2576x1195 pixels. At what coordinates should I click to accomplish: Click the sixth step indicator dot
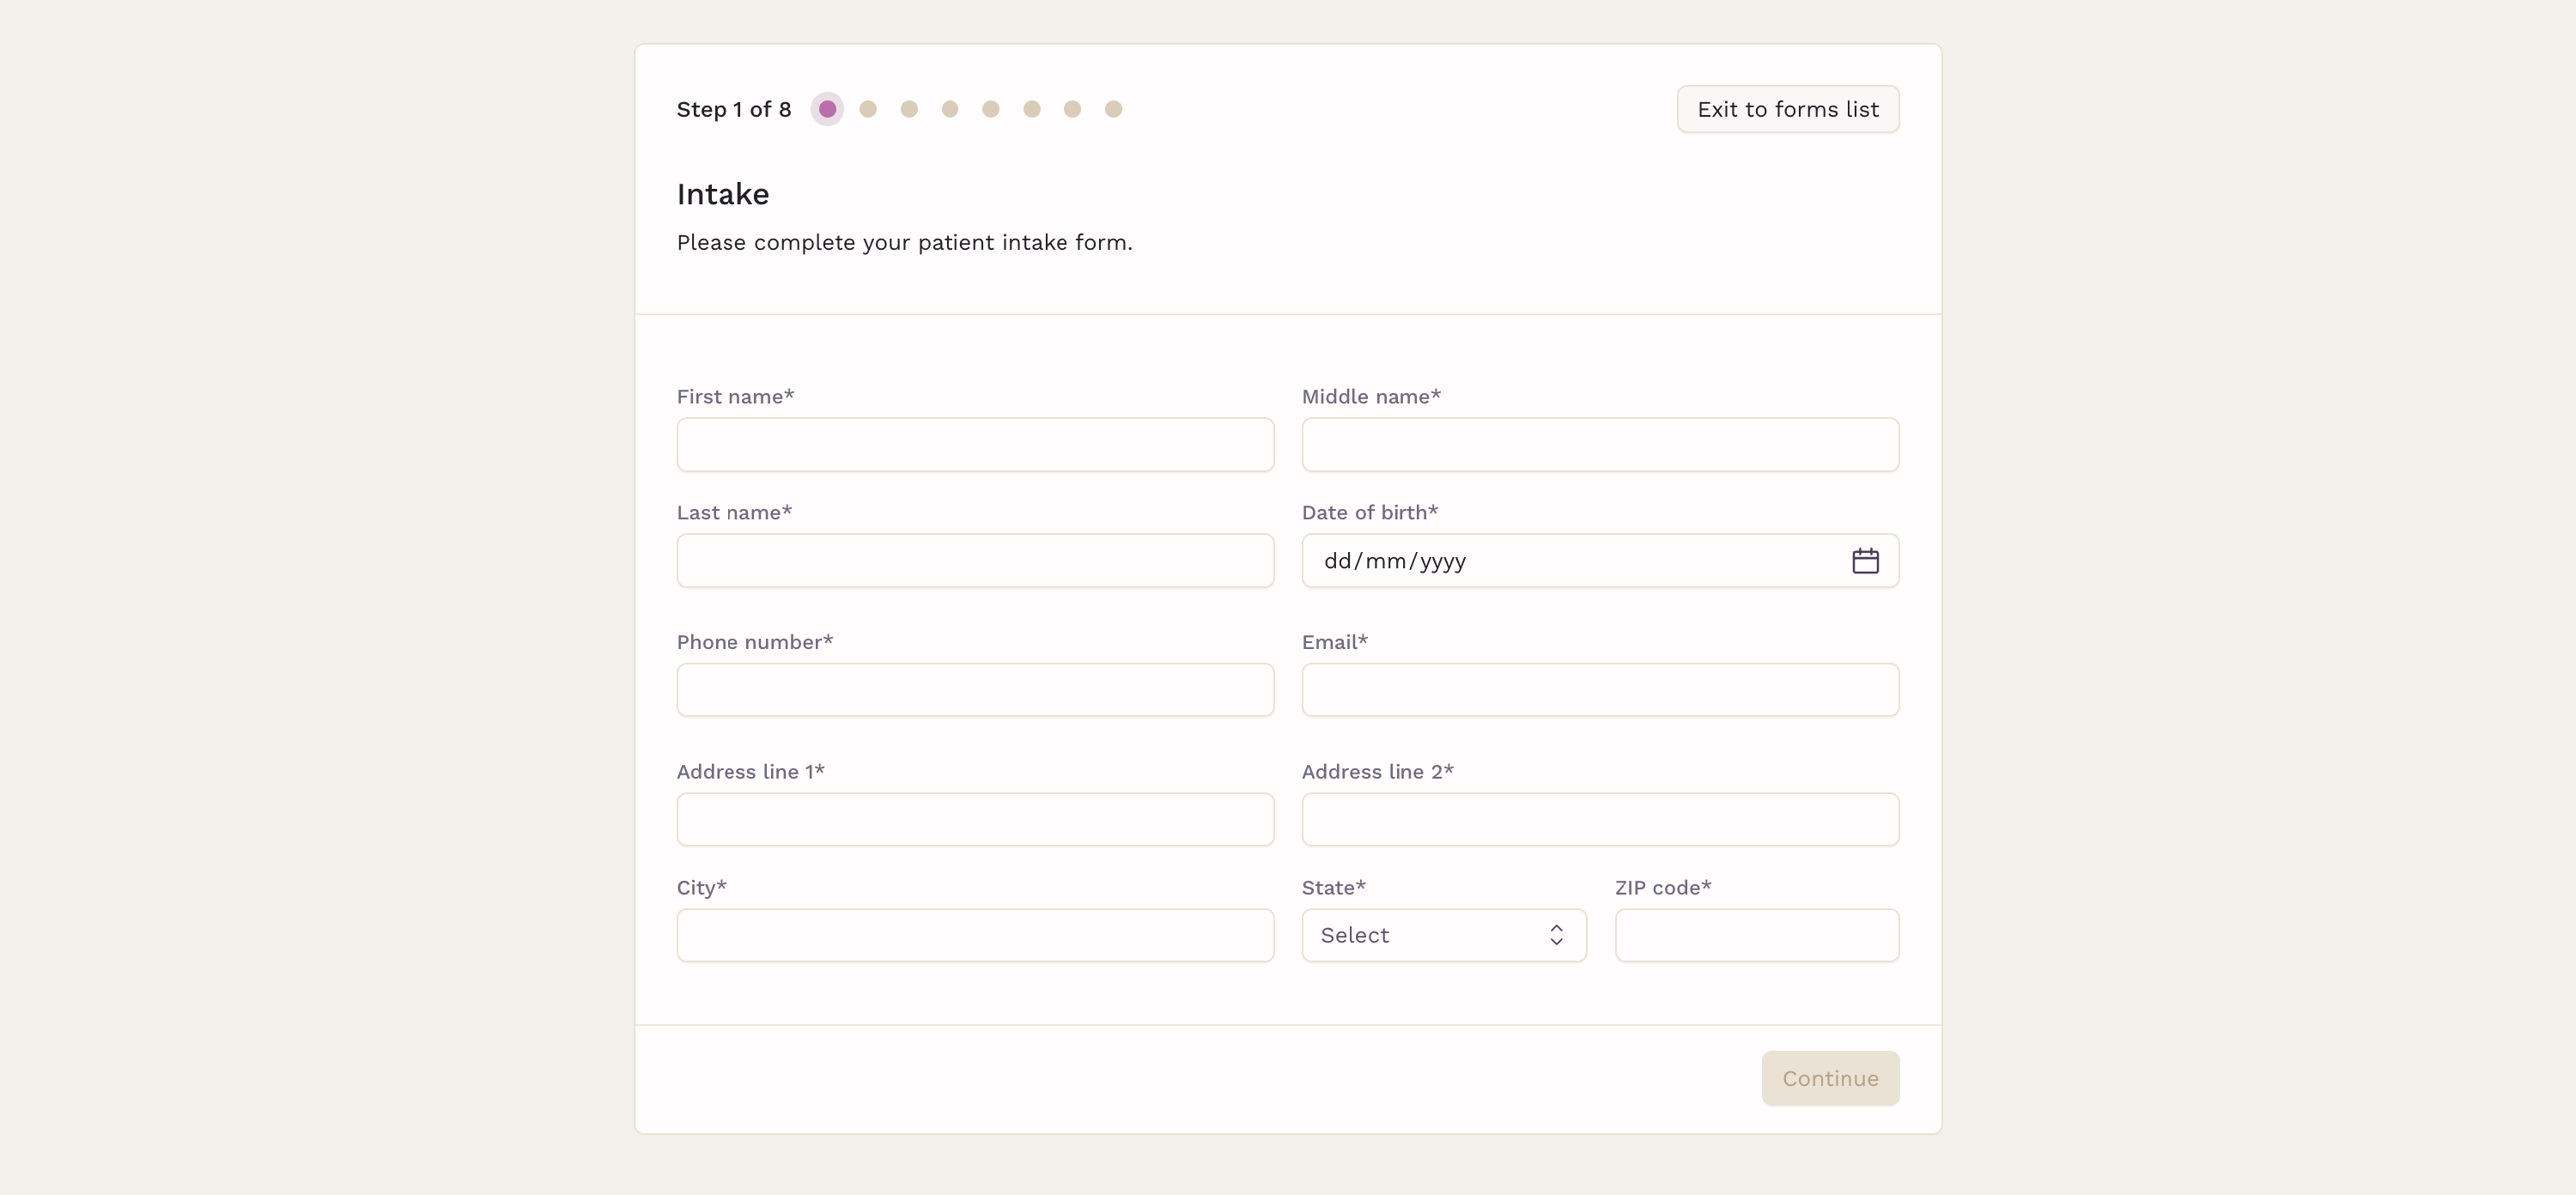point(1032,109)
